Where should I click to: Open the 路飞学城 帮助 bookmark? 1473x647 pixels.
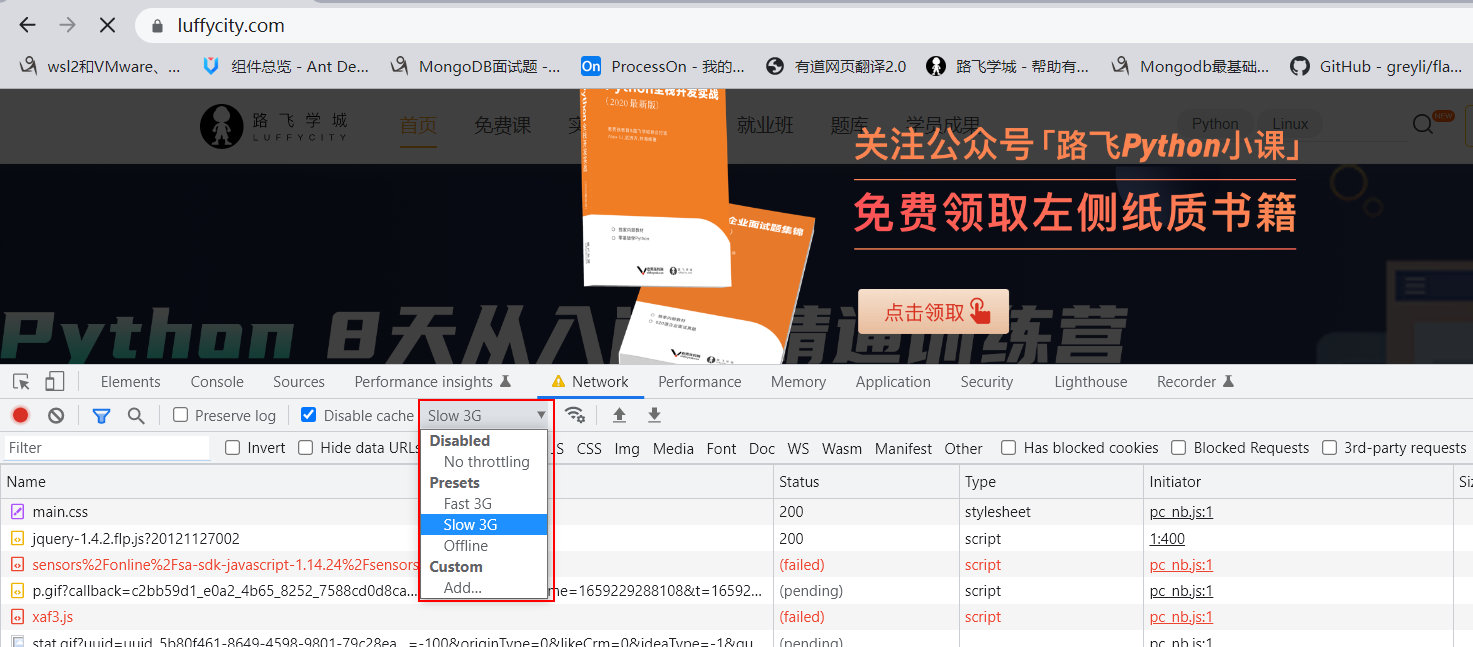[1007, 66]
